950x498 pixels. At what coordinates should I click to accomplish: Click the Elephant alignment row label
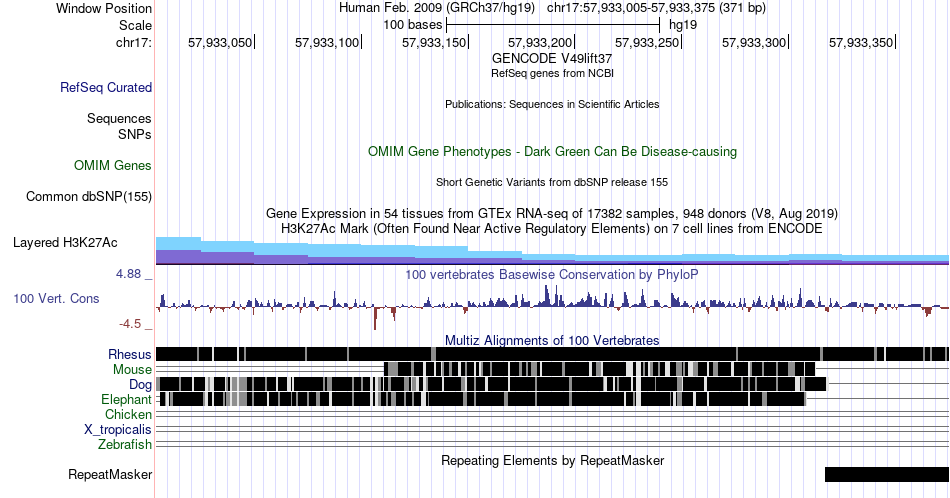coord(126,399)
